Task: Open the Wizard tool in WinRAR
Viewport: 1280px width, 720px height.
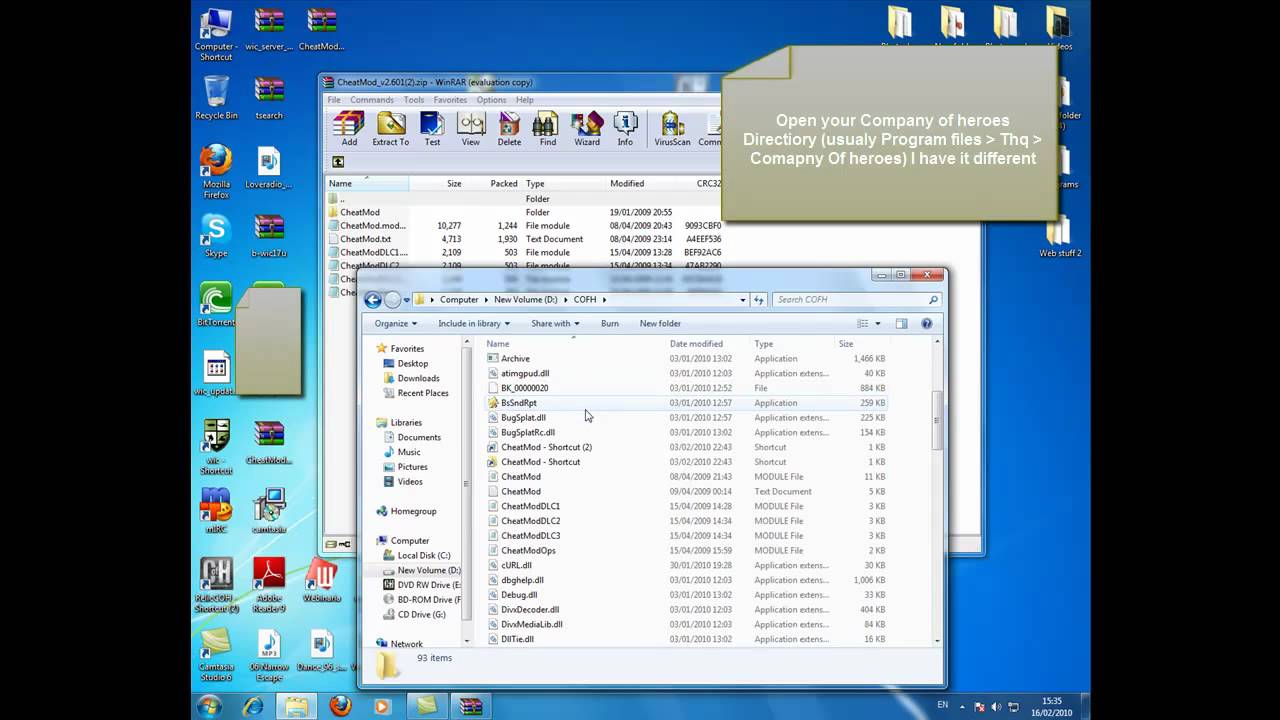Action: (586, 129)
